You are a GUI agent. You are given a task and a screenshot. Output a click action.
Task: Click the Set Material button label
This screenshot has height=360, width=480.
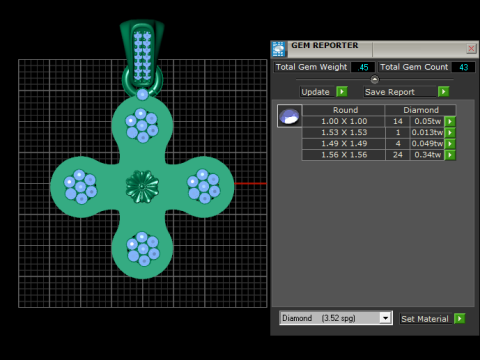click(425, 319)
